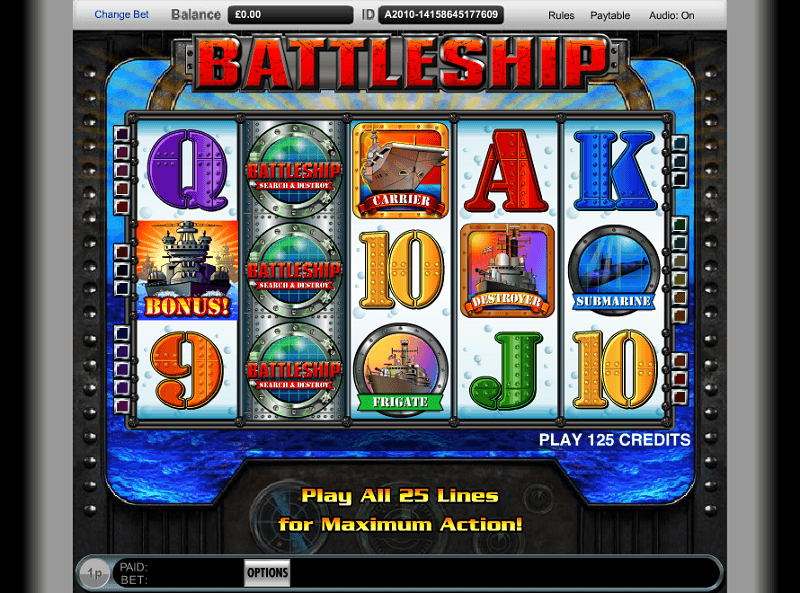
Task: Open the OPTIONS button
Action: coord(267,573)
